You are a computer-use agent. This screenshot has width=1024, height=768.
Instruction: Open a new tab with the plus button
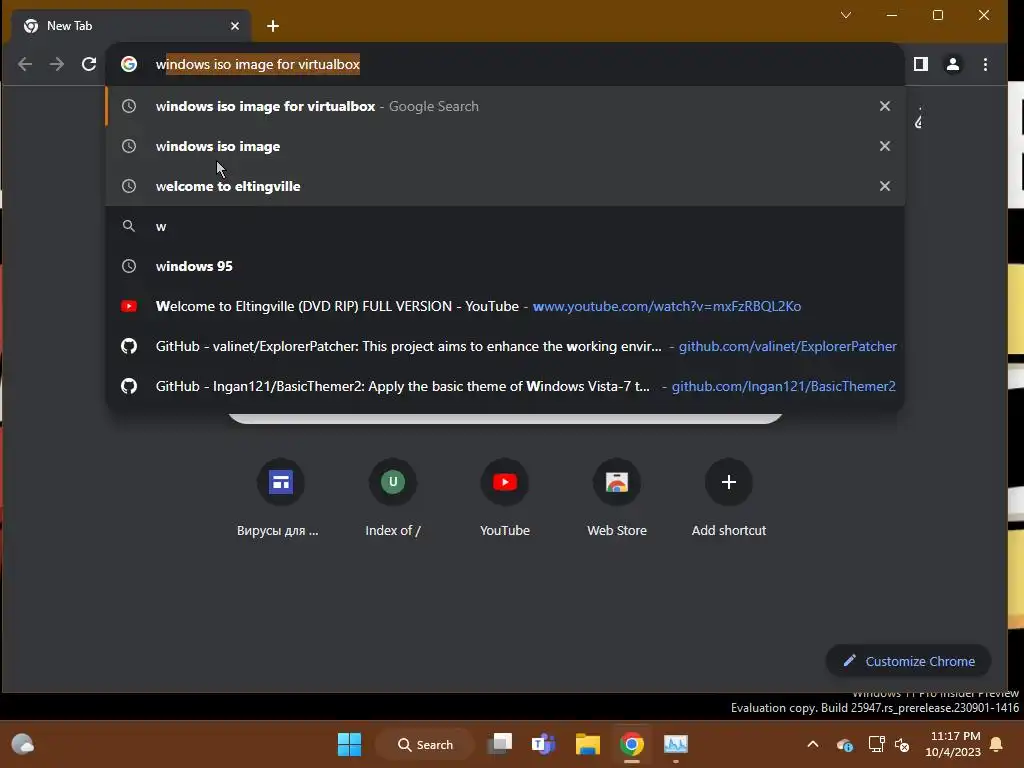tap(273, 26)
